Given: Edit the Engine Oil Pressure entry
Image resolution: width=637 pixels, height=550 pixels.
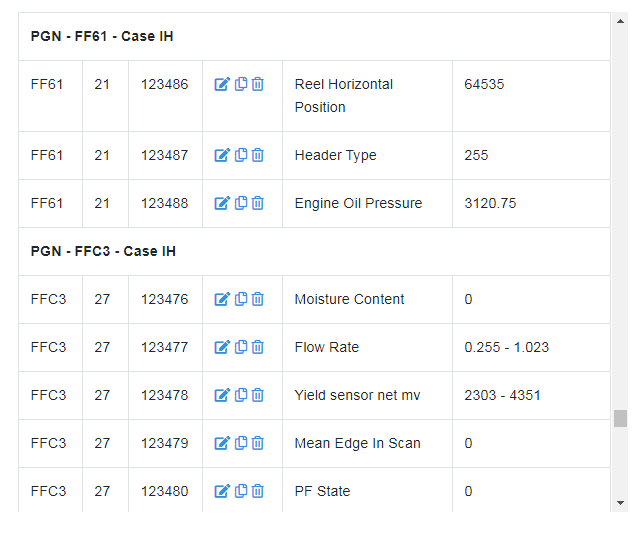Looking at the screenshot, I should click(222, 203).
